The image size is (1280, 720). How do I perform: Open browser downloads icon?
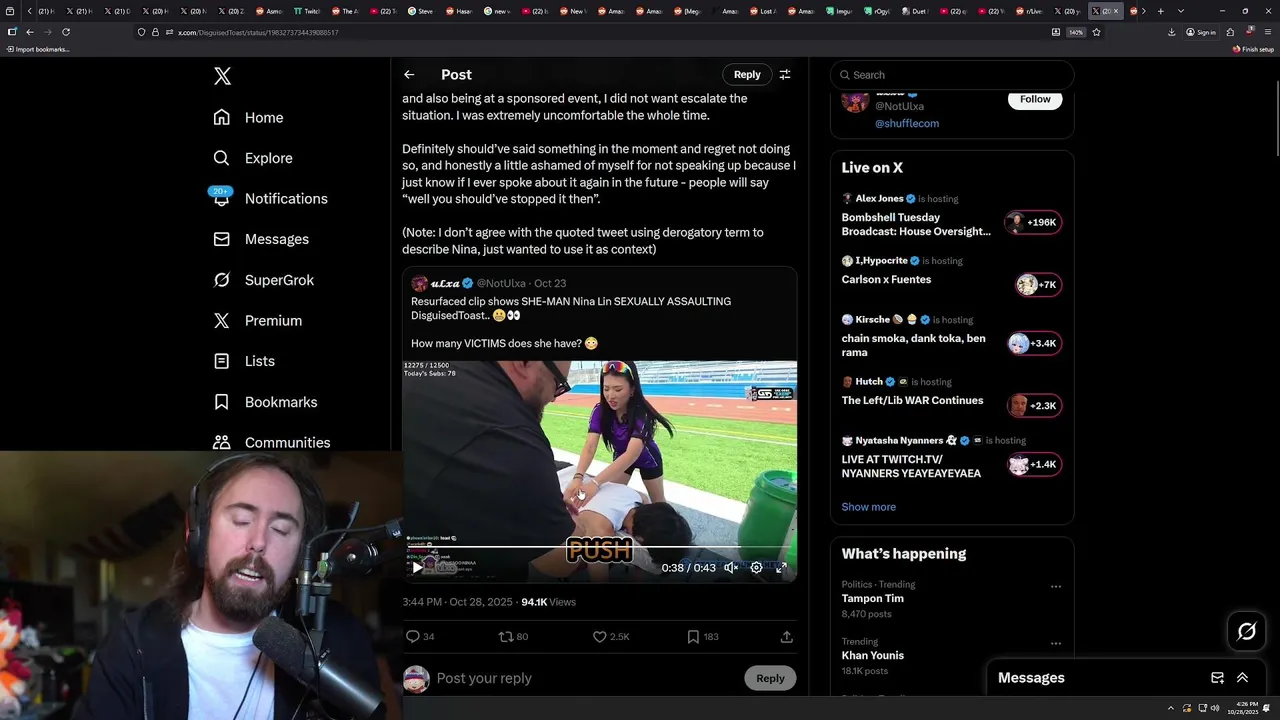pyautogui.click(x=1171, y=32)
